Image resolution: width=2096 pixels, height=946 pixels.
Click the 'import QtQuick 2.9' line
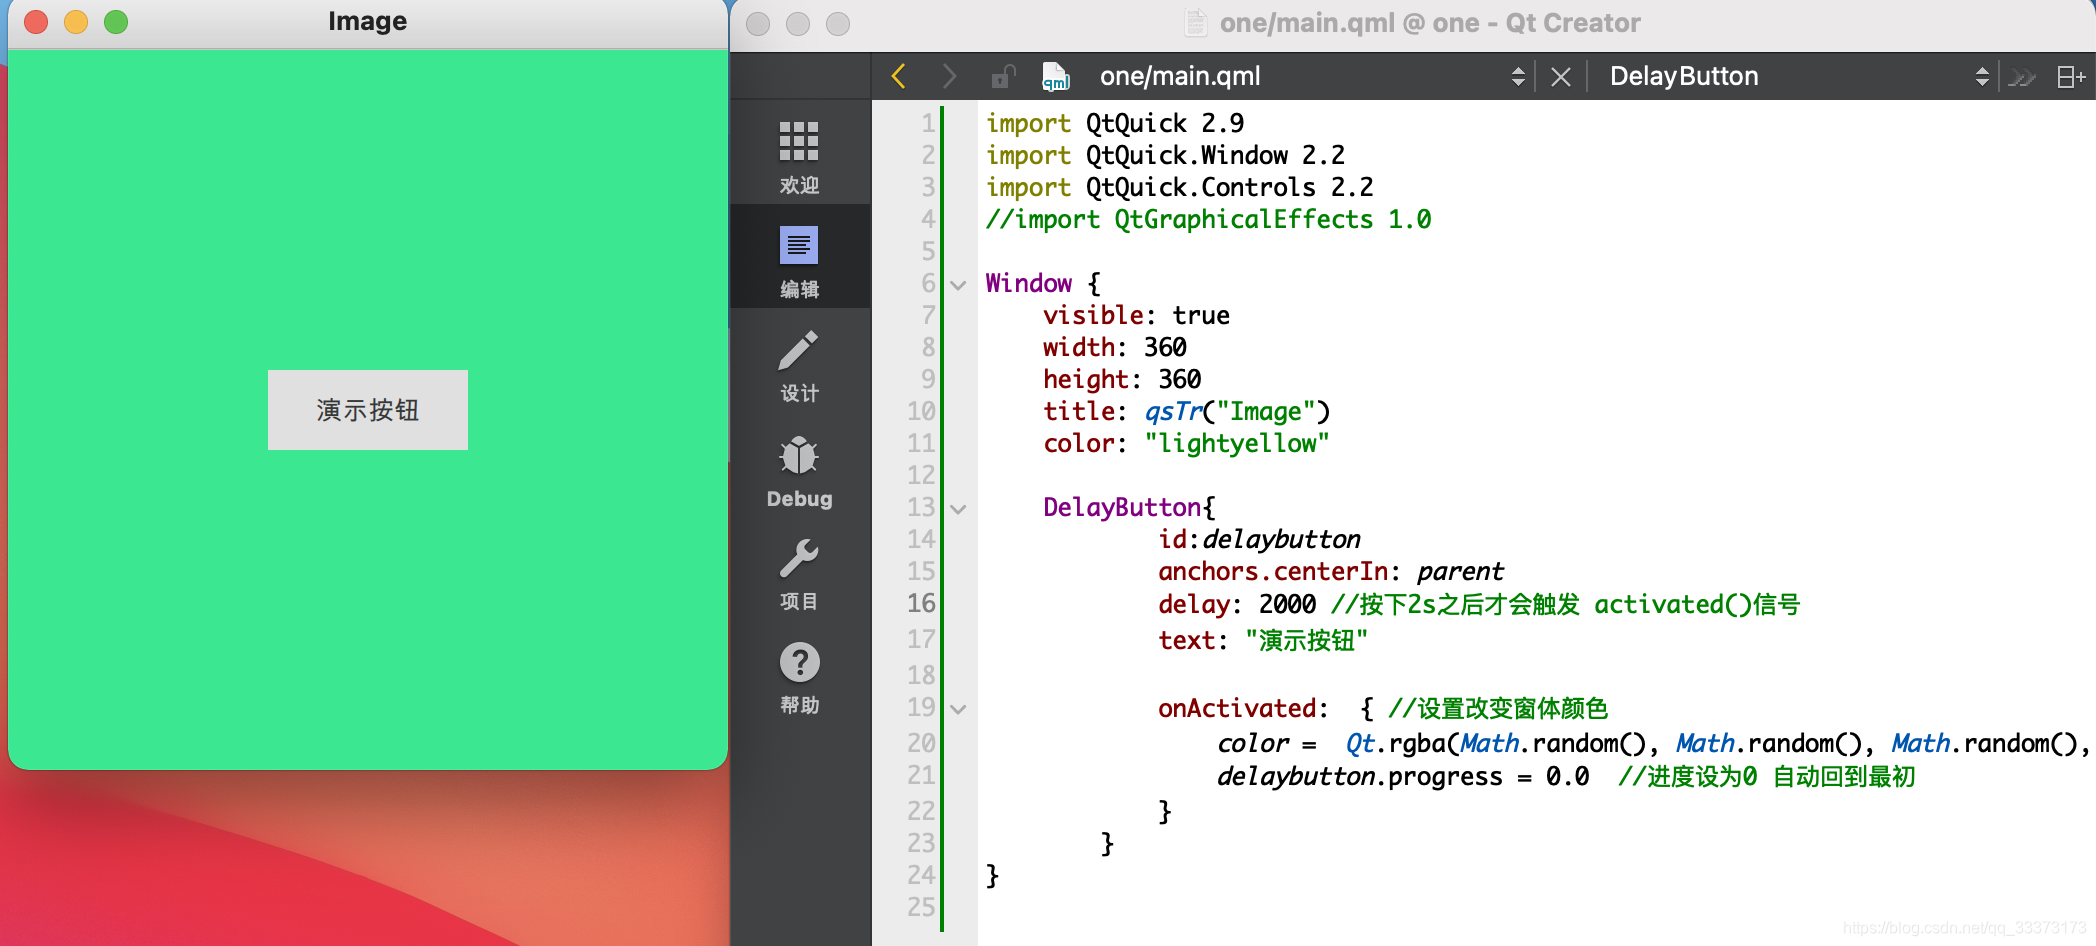click(1115, 123)
